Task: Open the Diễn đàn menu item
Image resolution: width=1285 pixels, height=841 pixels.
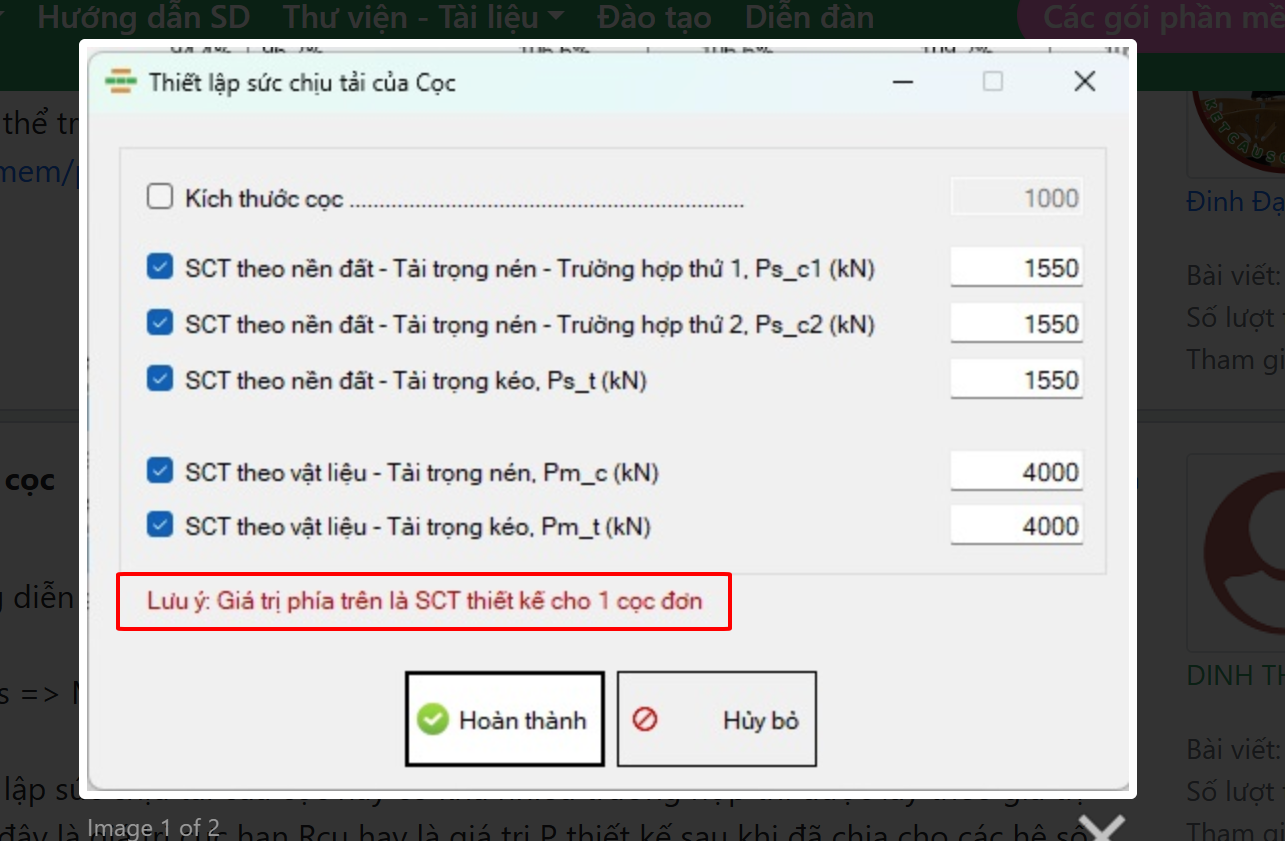Action: 809,17
